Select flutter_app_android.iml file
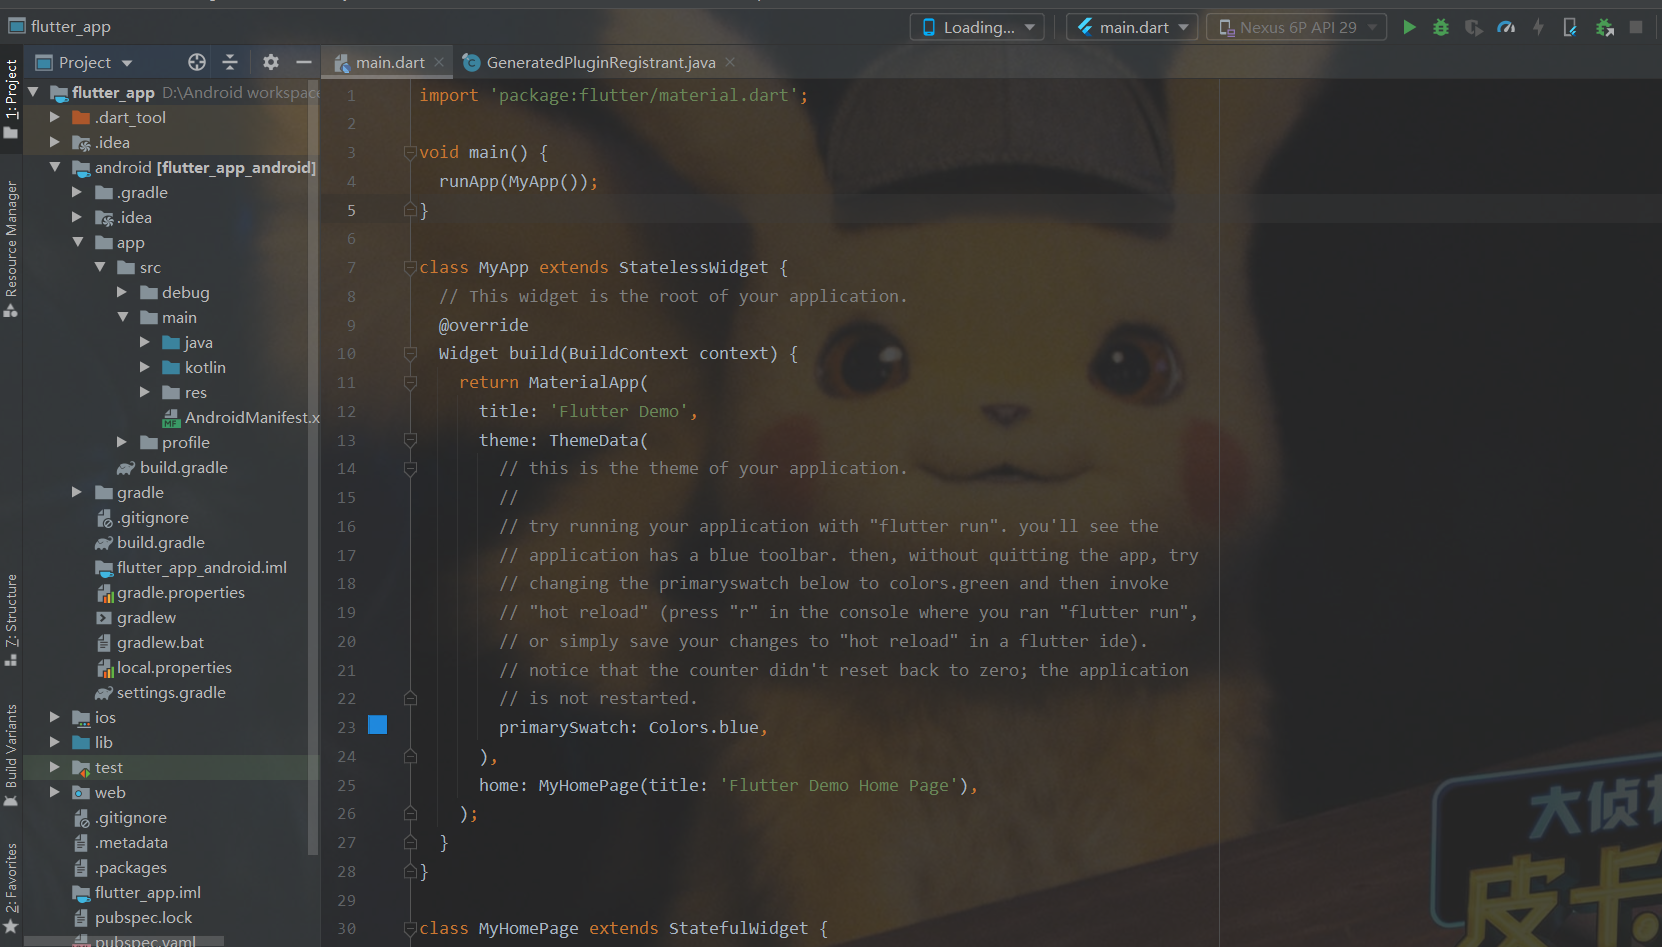Viewport: 1662px width, 947px height. pos(191,567)
